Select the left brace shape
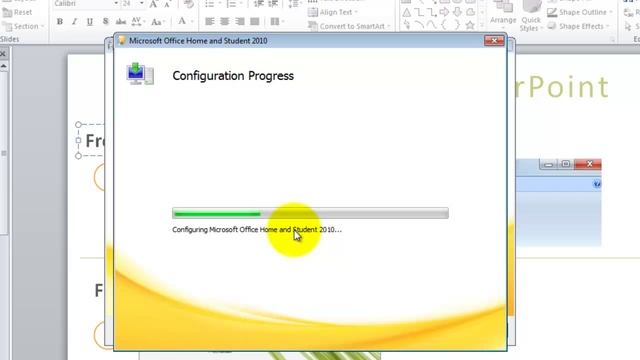The width and height of the screenshot is (640, 360). (444, 25)
